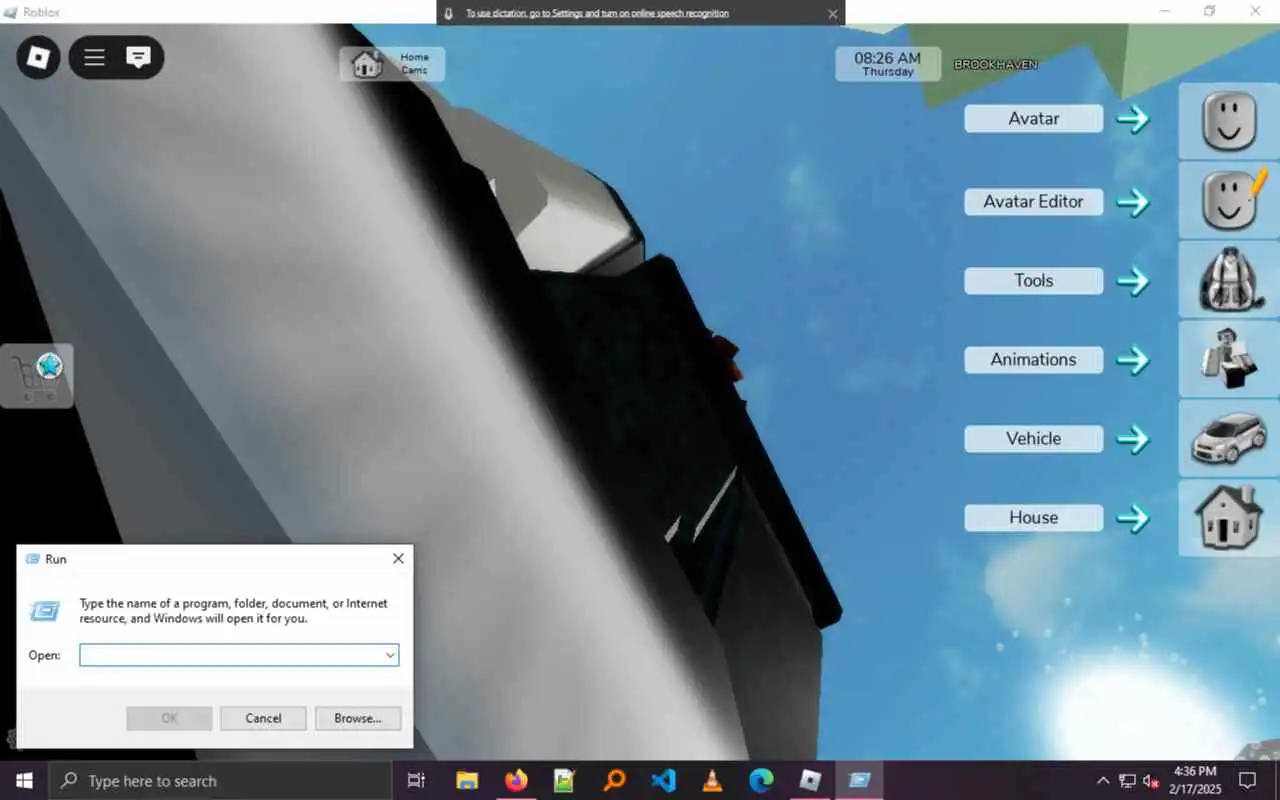The image size is (1280, 800).
Task: Open File Explorer from the taskbar
Action: pos(467,781)
